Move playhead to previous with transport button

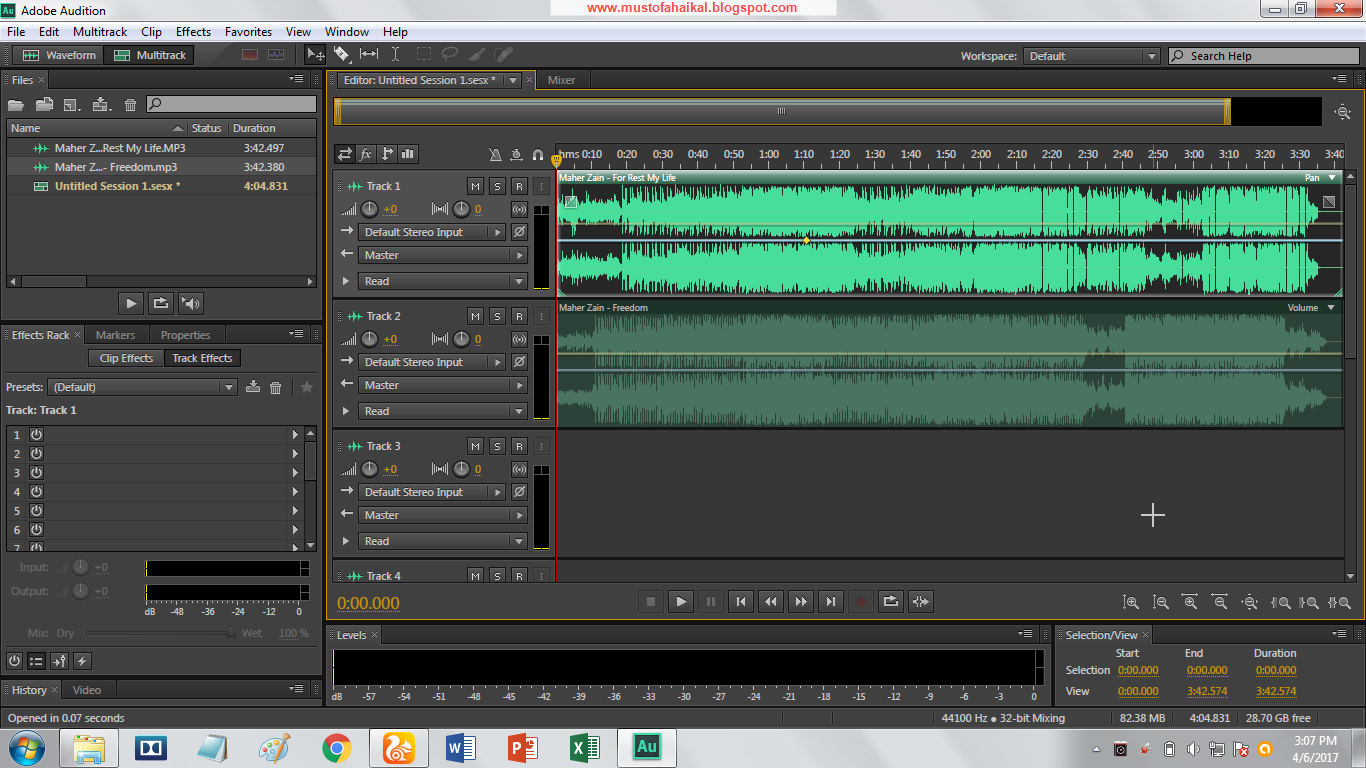741,601
